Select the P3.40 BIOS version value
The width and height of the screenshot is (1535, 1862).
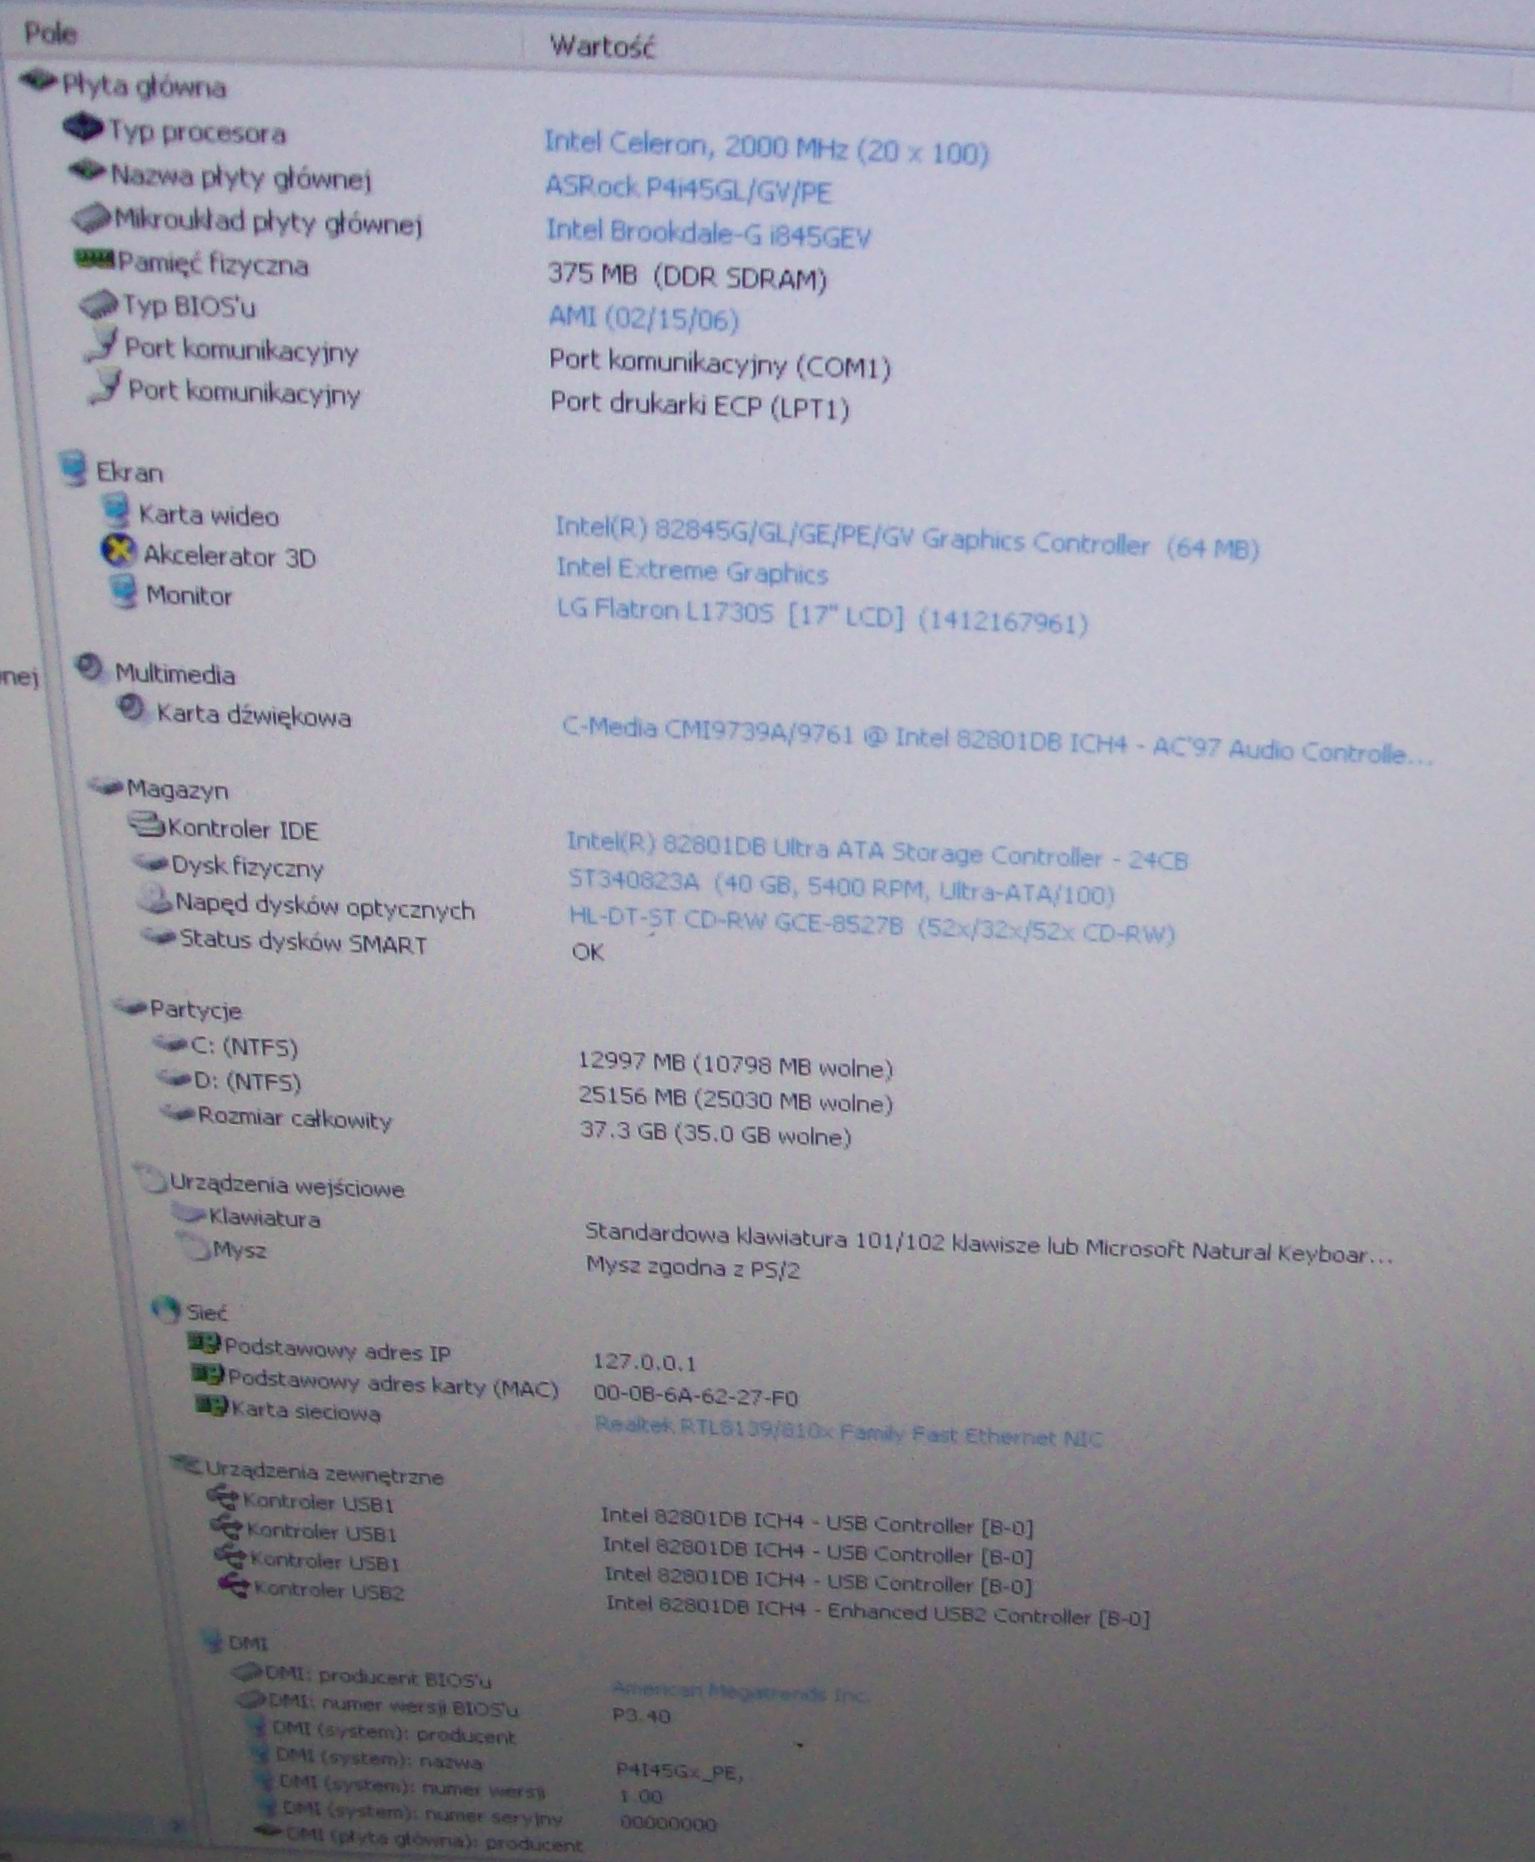[x=641, y=1715]
